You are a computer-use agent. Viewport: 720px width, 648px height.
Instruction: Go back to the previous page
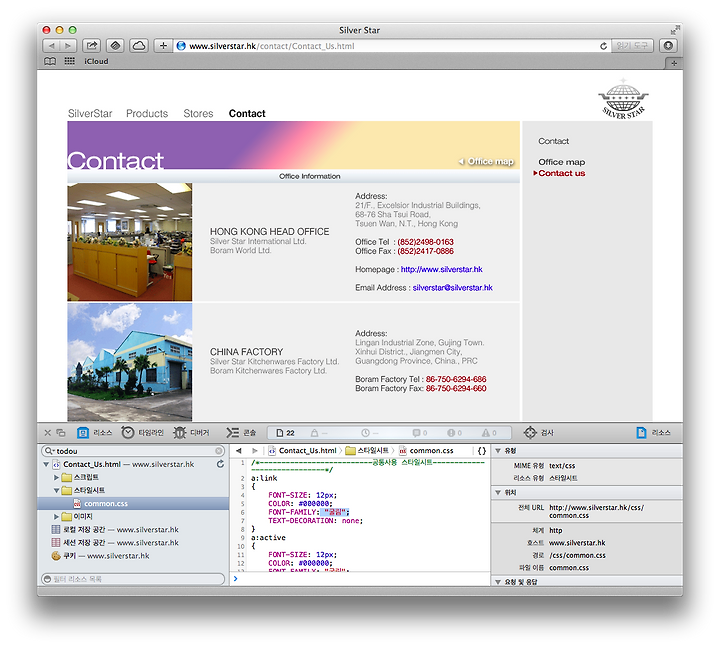tap(51, 45)
